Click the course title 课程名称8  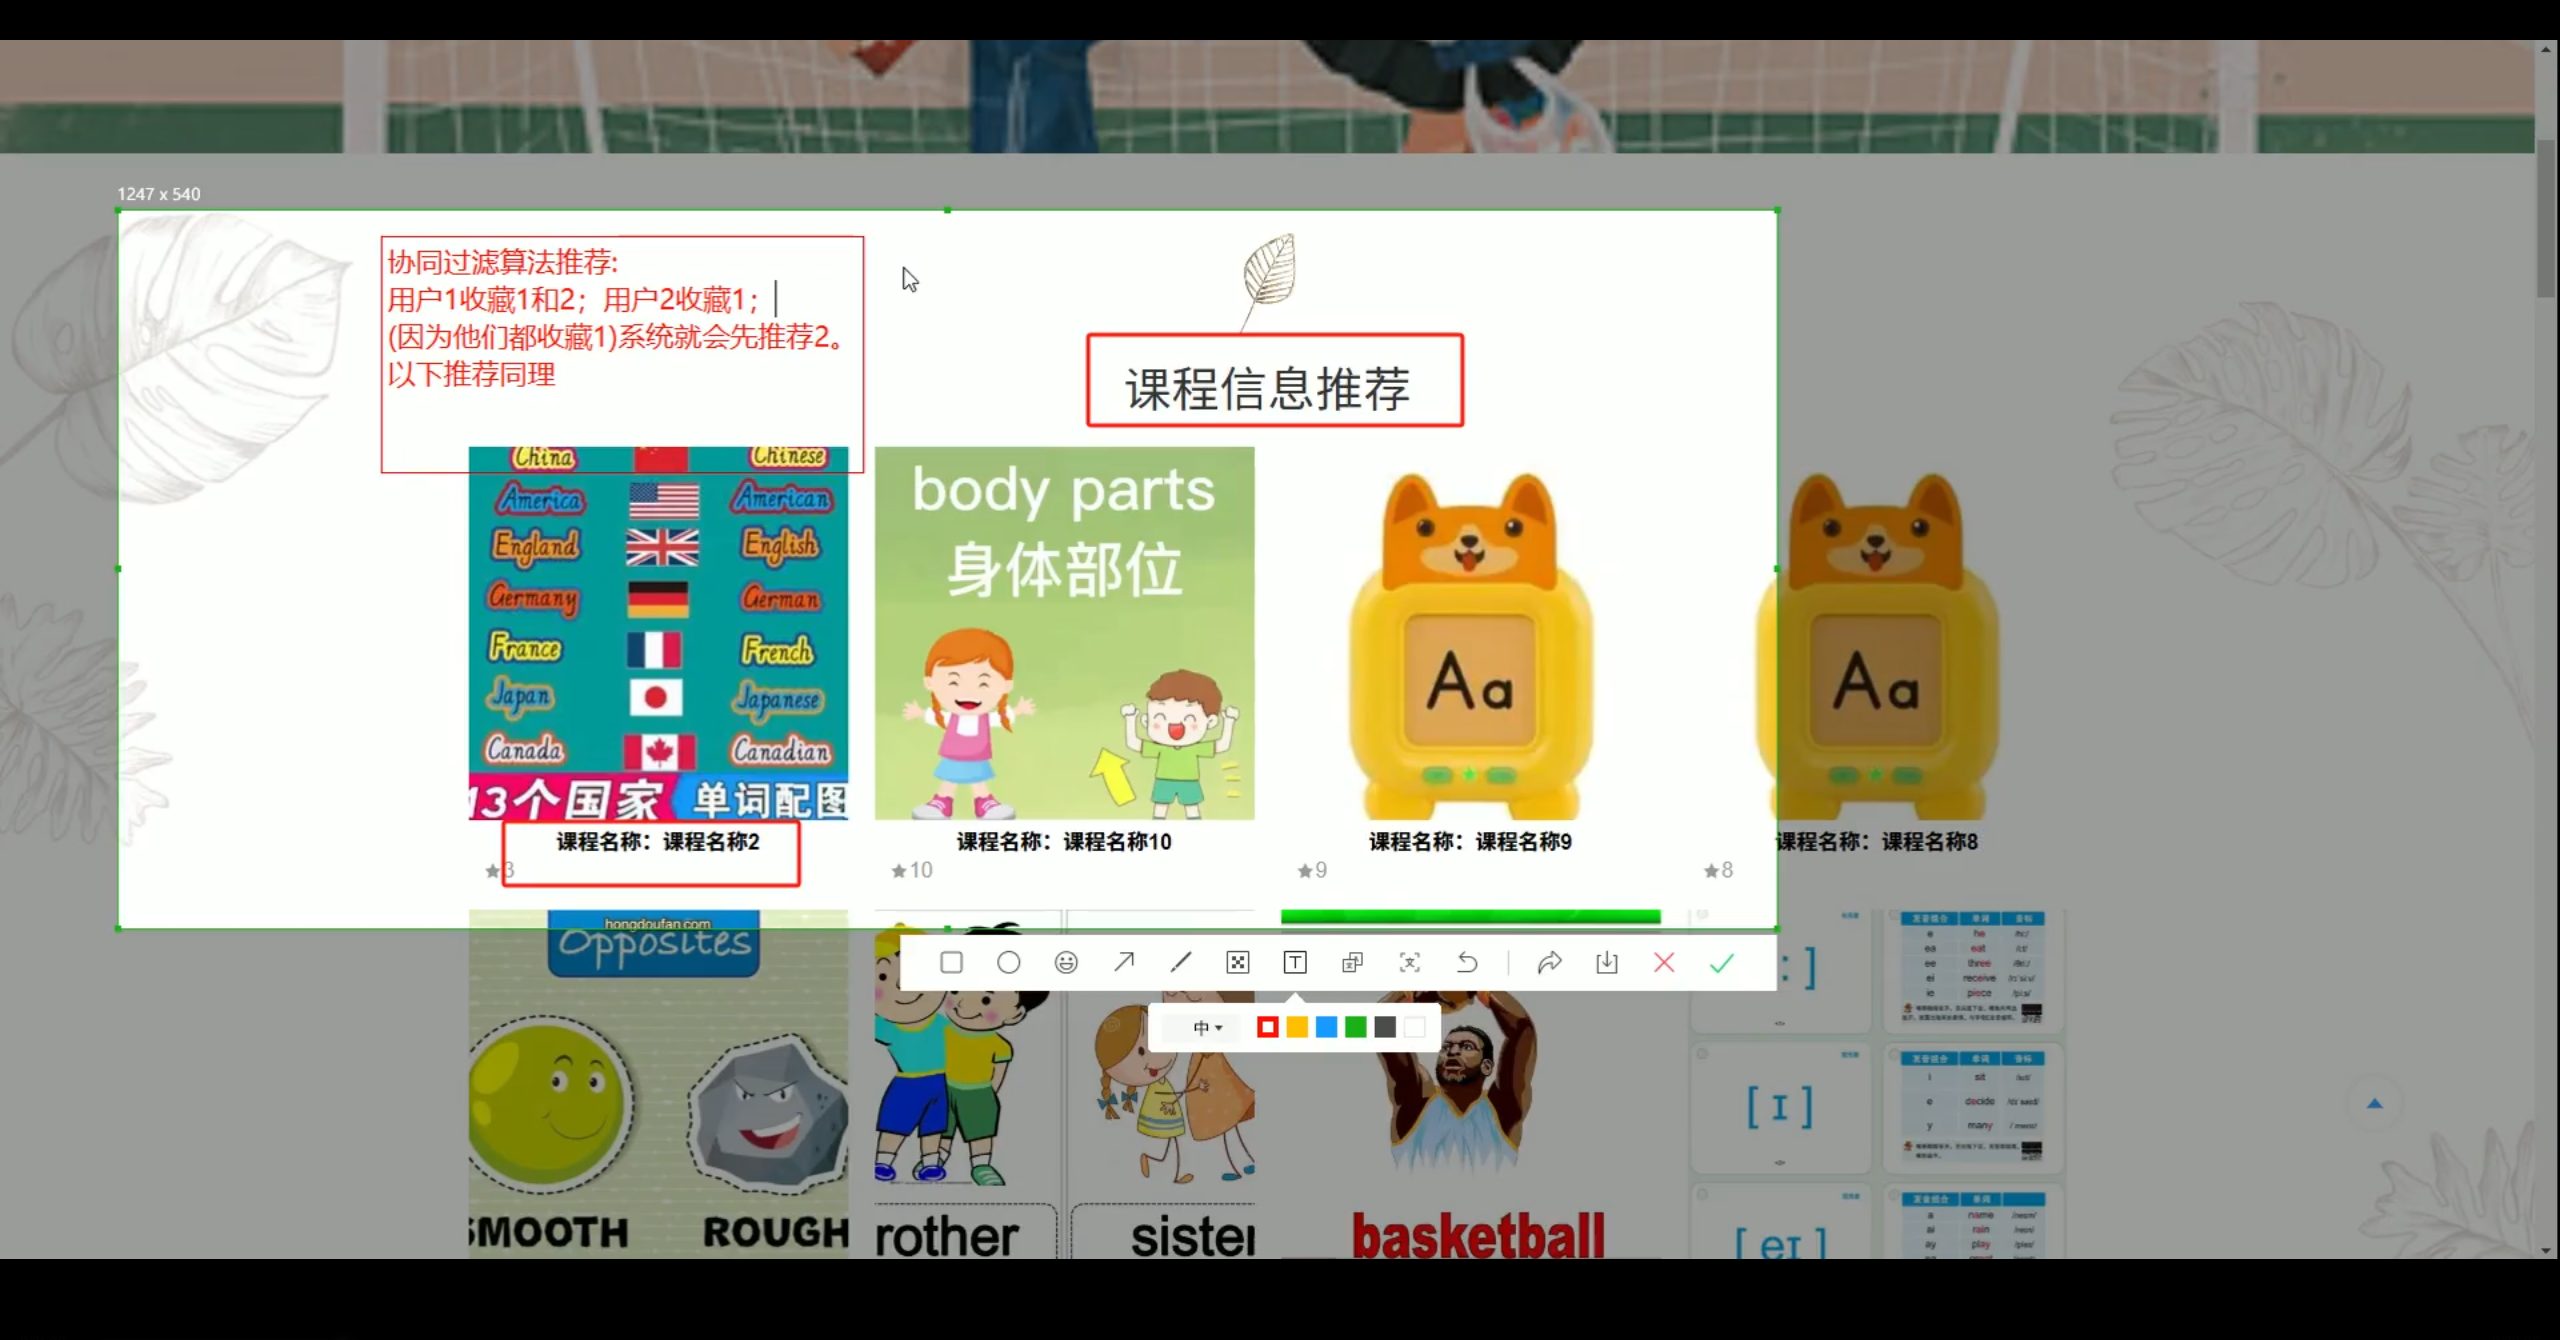click(1877, 842)
